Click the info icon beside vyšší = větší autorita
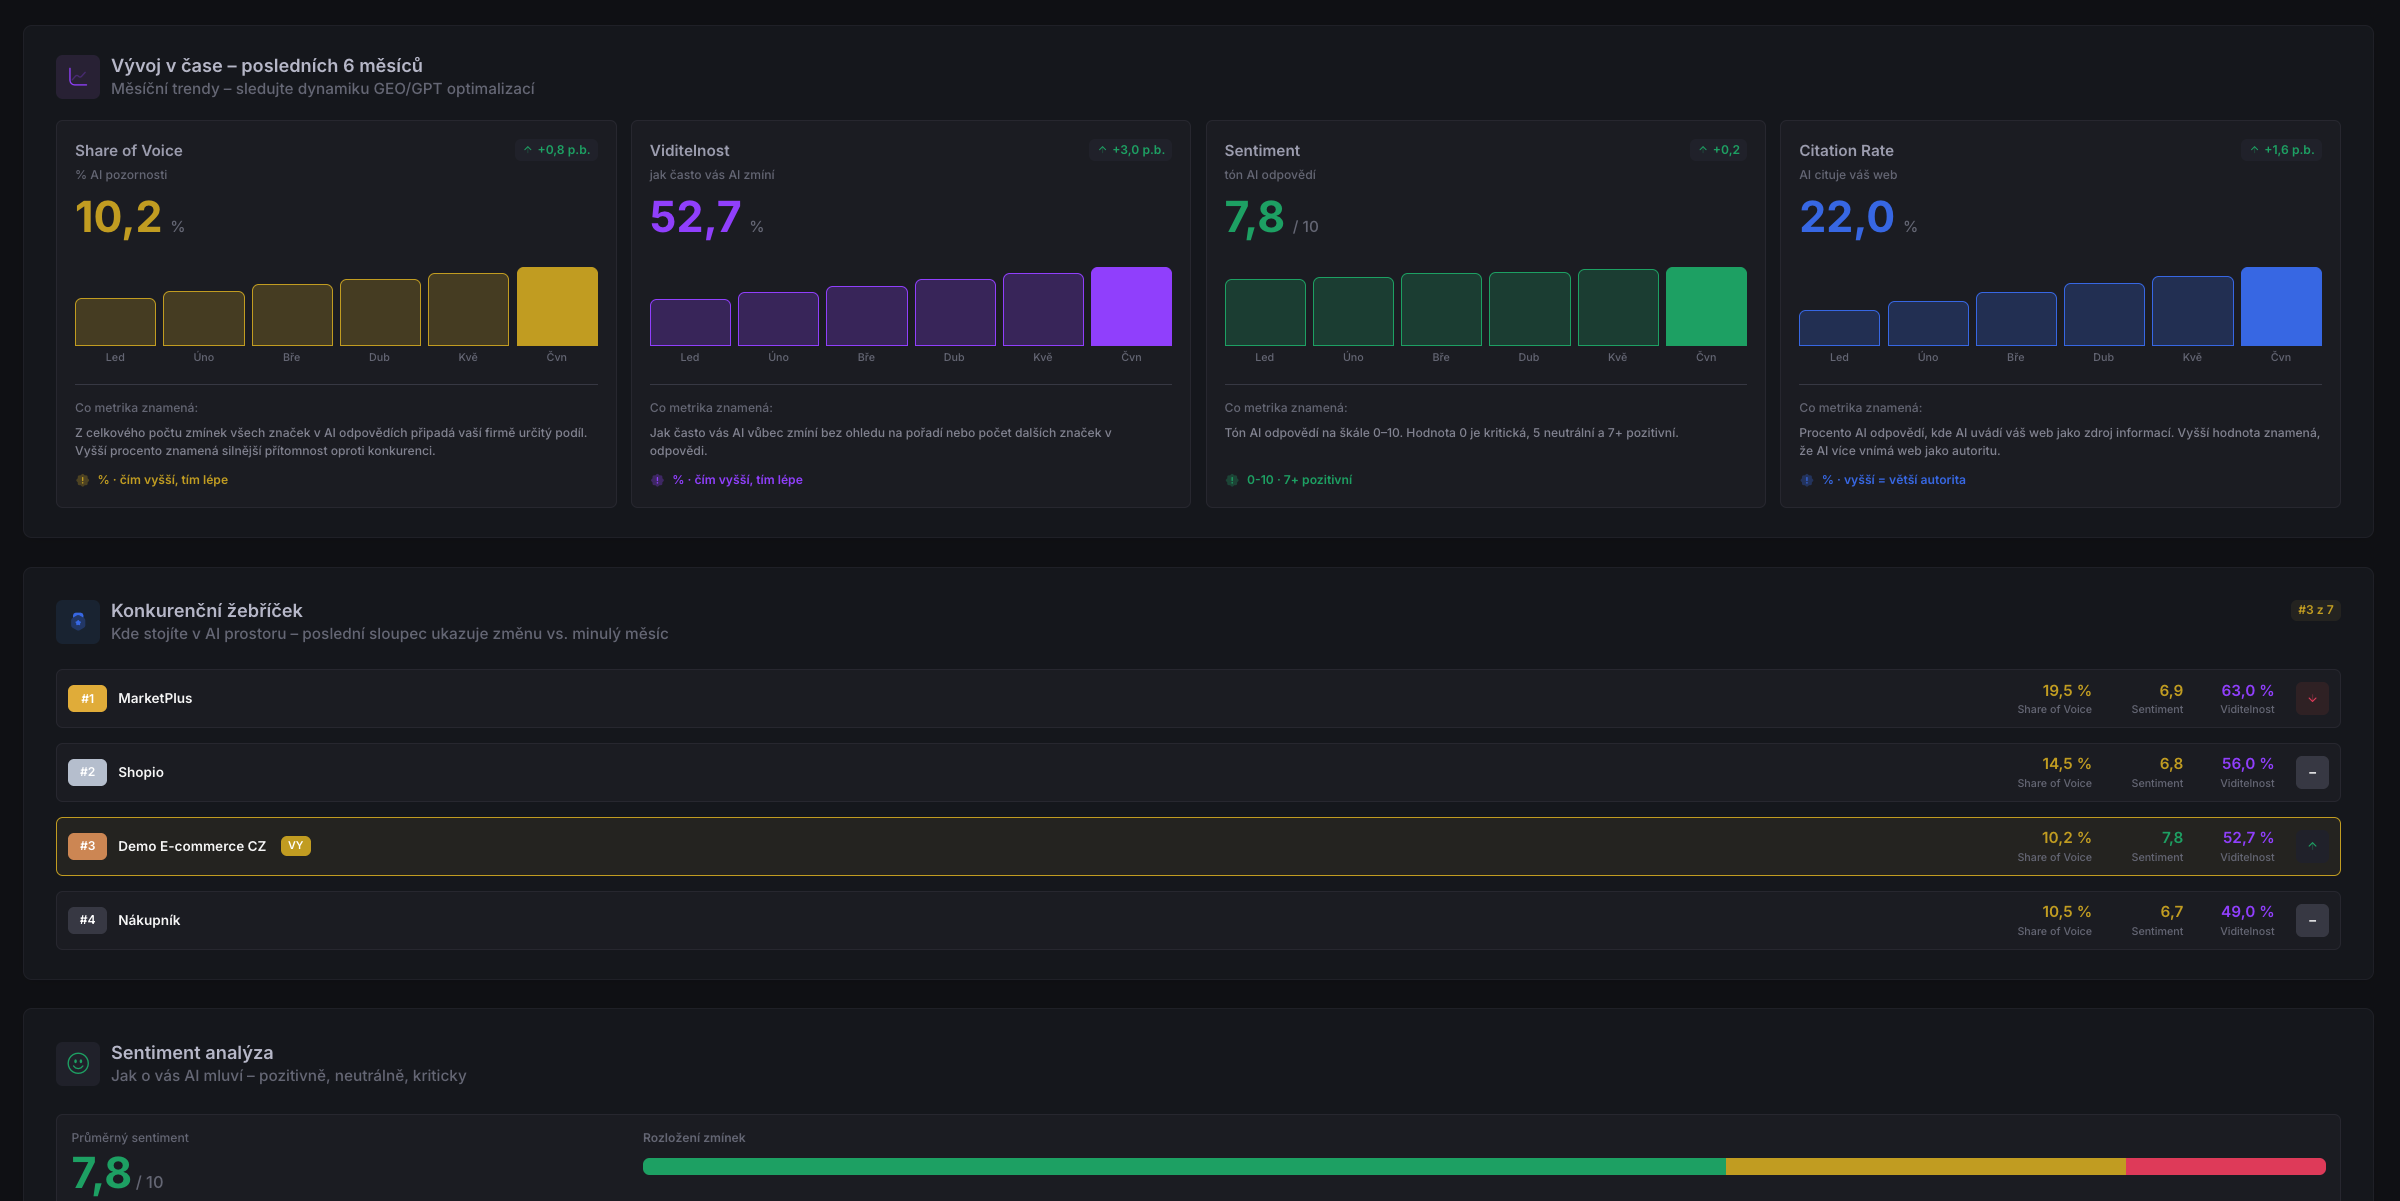Screen dimensions: 2400x1201 (x=1807, y=480)
